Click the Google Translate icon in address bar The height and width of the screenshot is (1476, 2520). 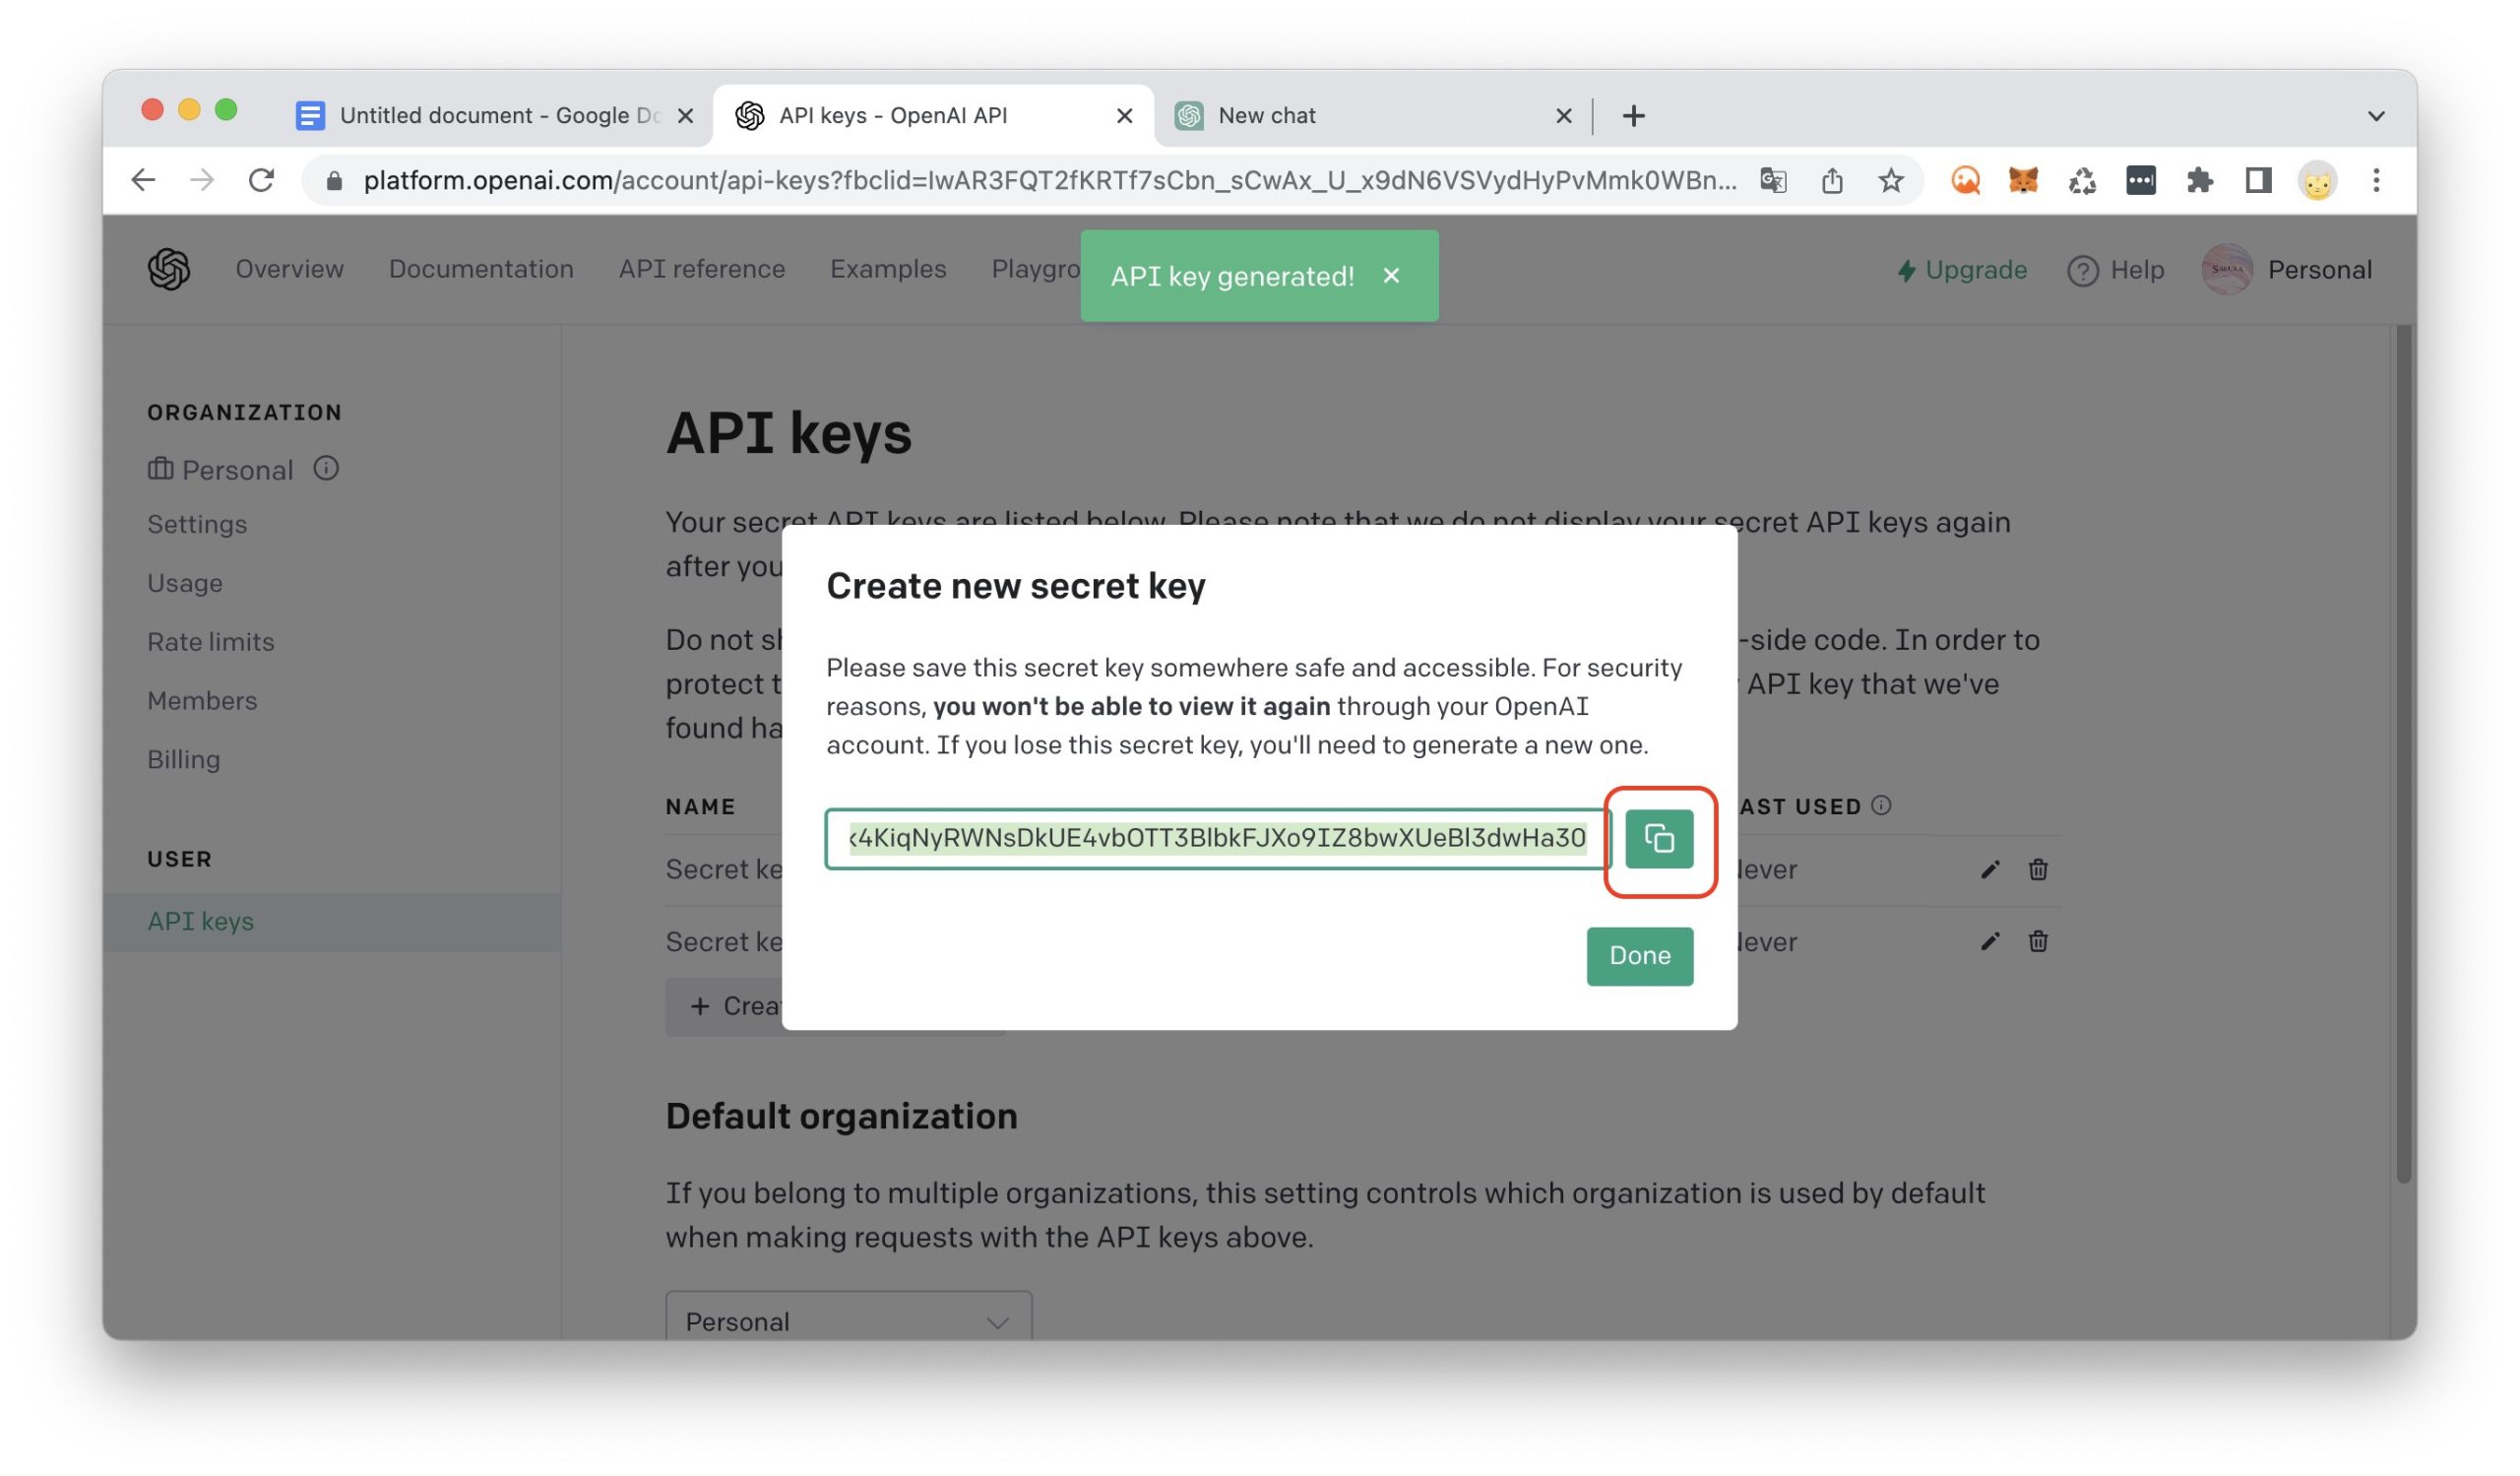point(1773,180)
